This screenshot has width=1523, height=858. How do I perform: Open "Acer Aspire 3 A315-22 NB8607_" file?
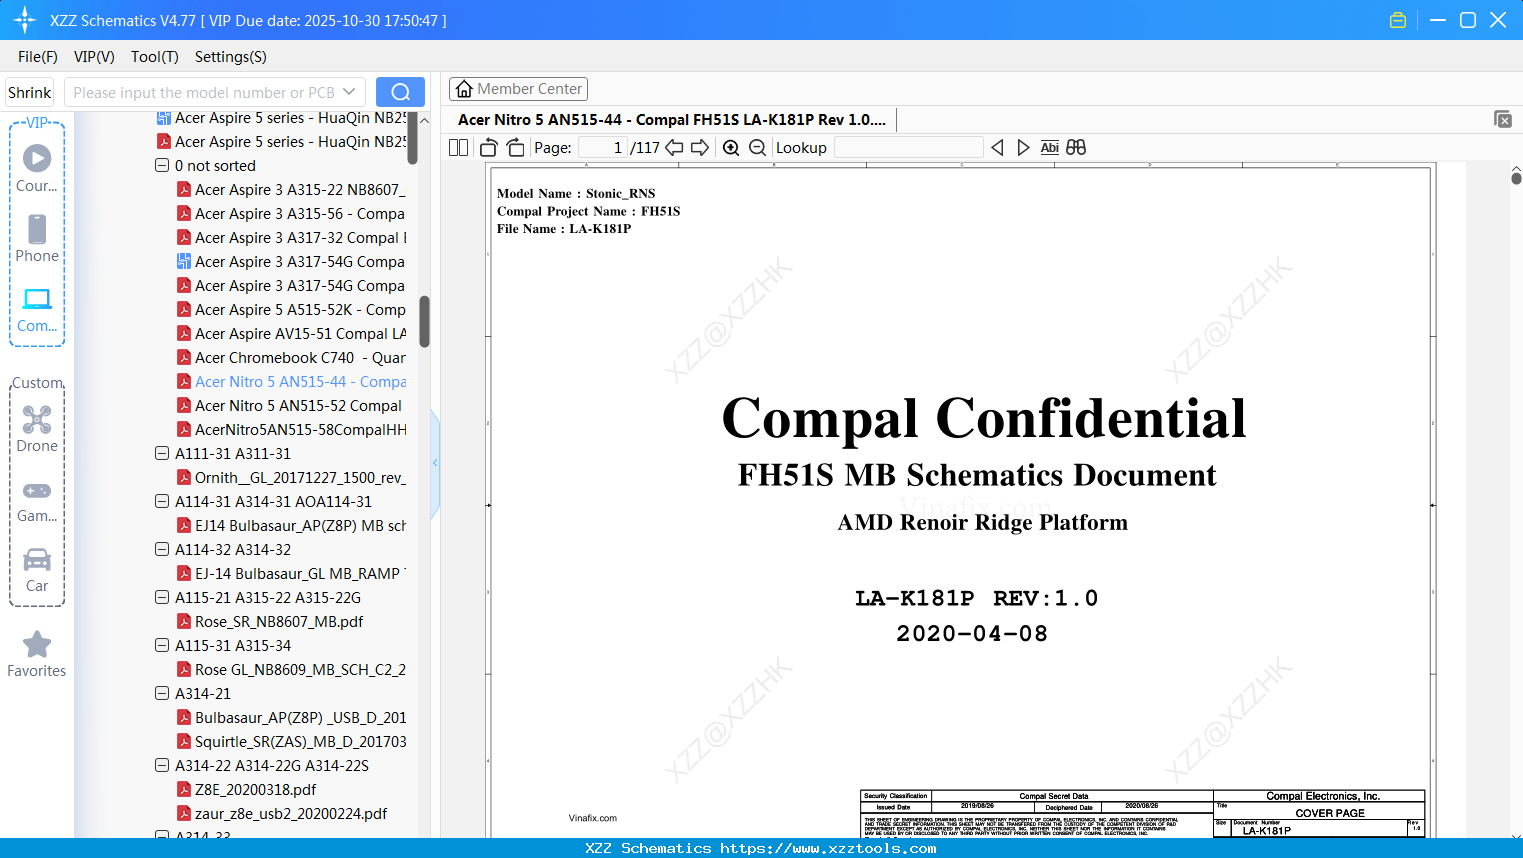[x=291, y=190]
